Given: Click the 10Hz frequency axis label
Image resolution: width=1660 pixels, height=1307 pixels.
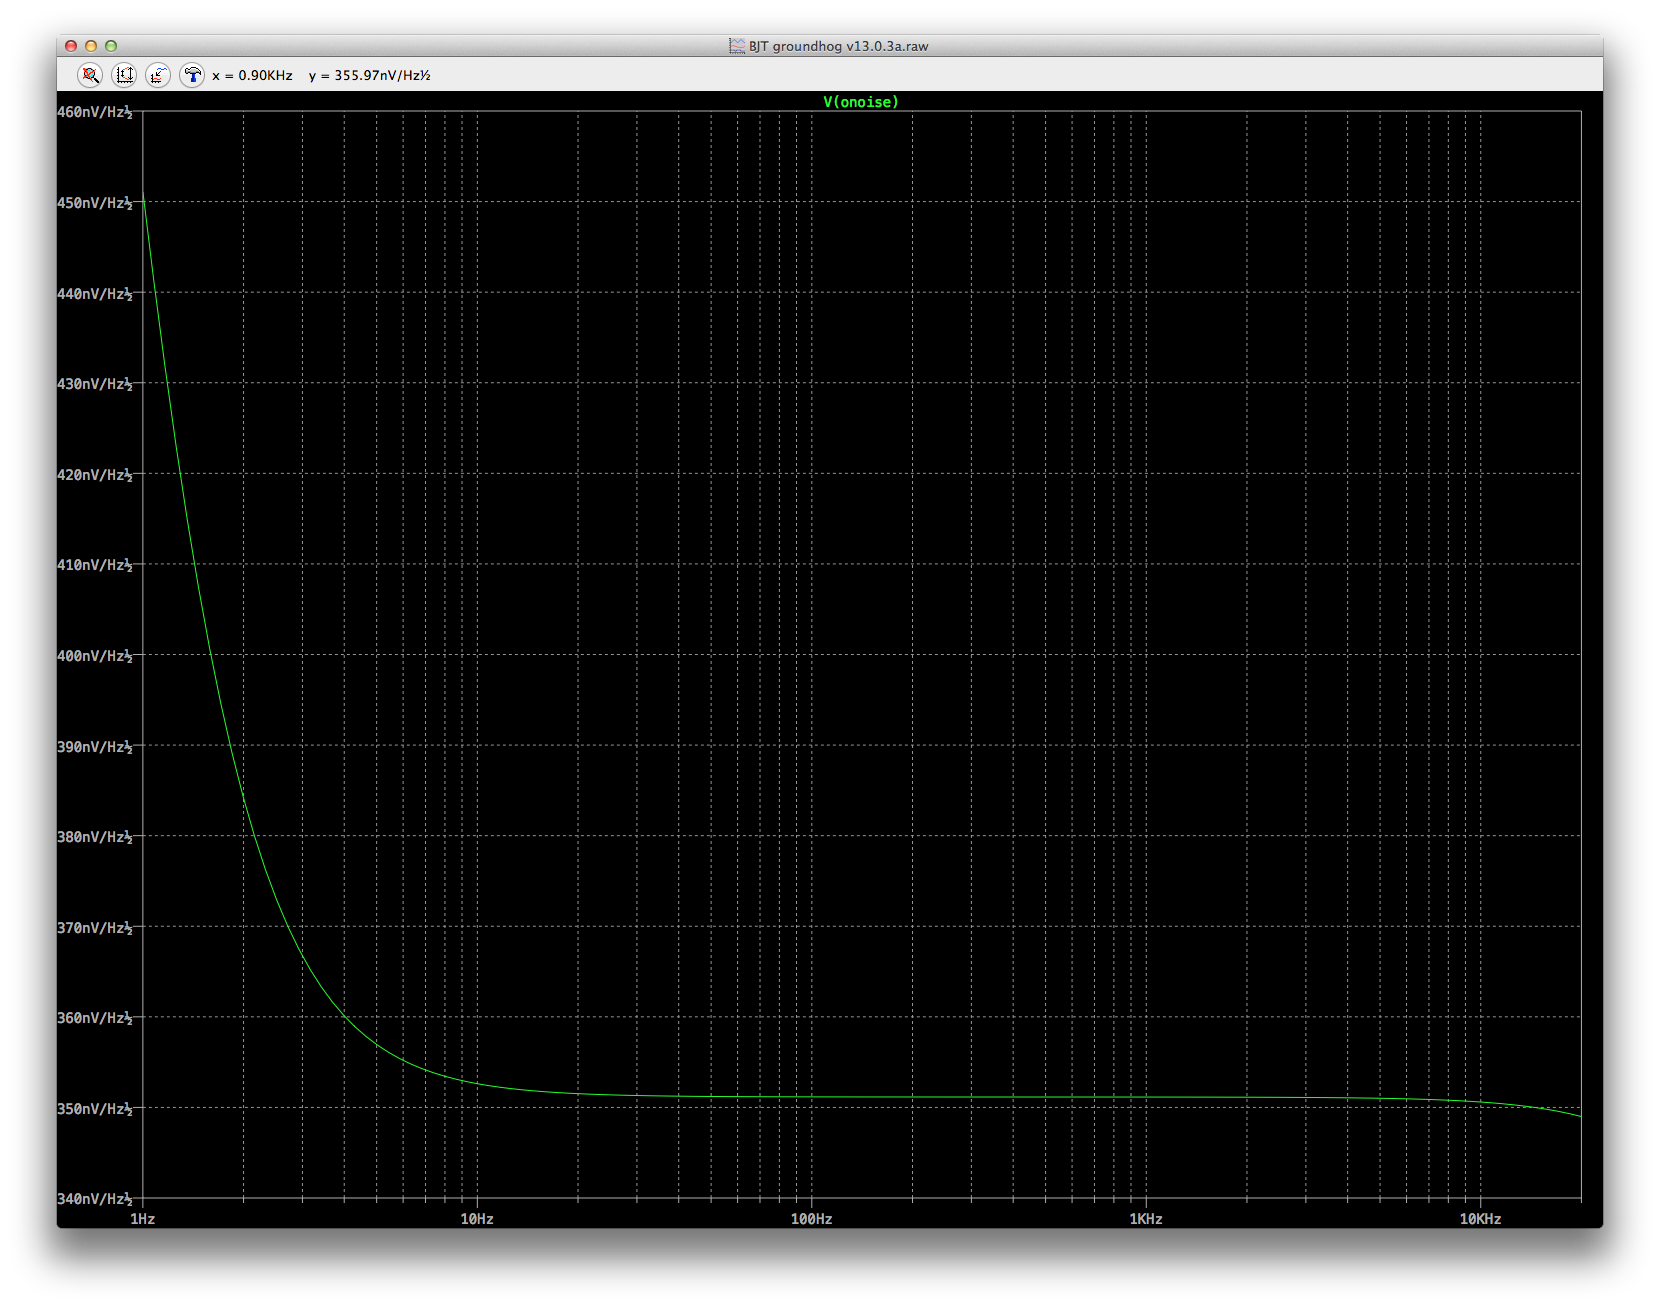Looking at the screenshot, I should pos(477,1219).
